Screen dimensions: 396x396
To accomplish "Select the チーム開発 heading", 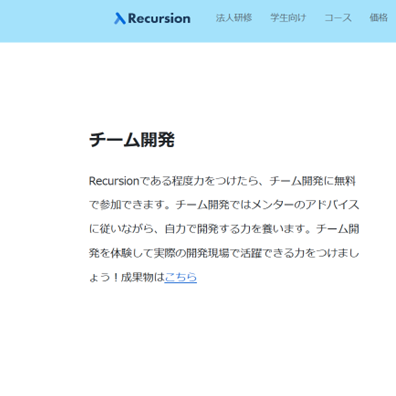I will click(132, 140).
